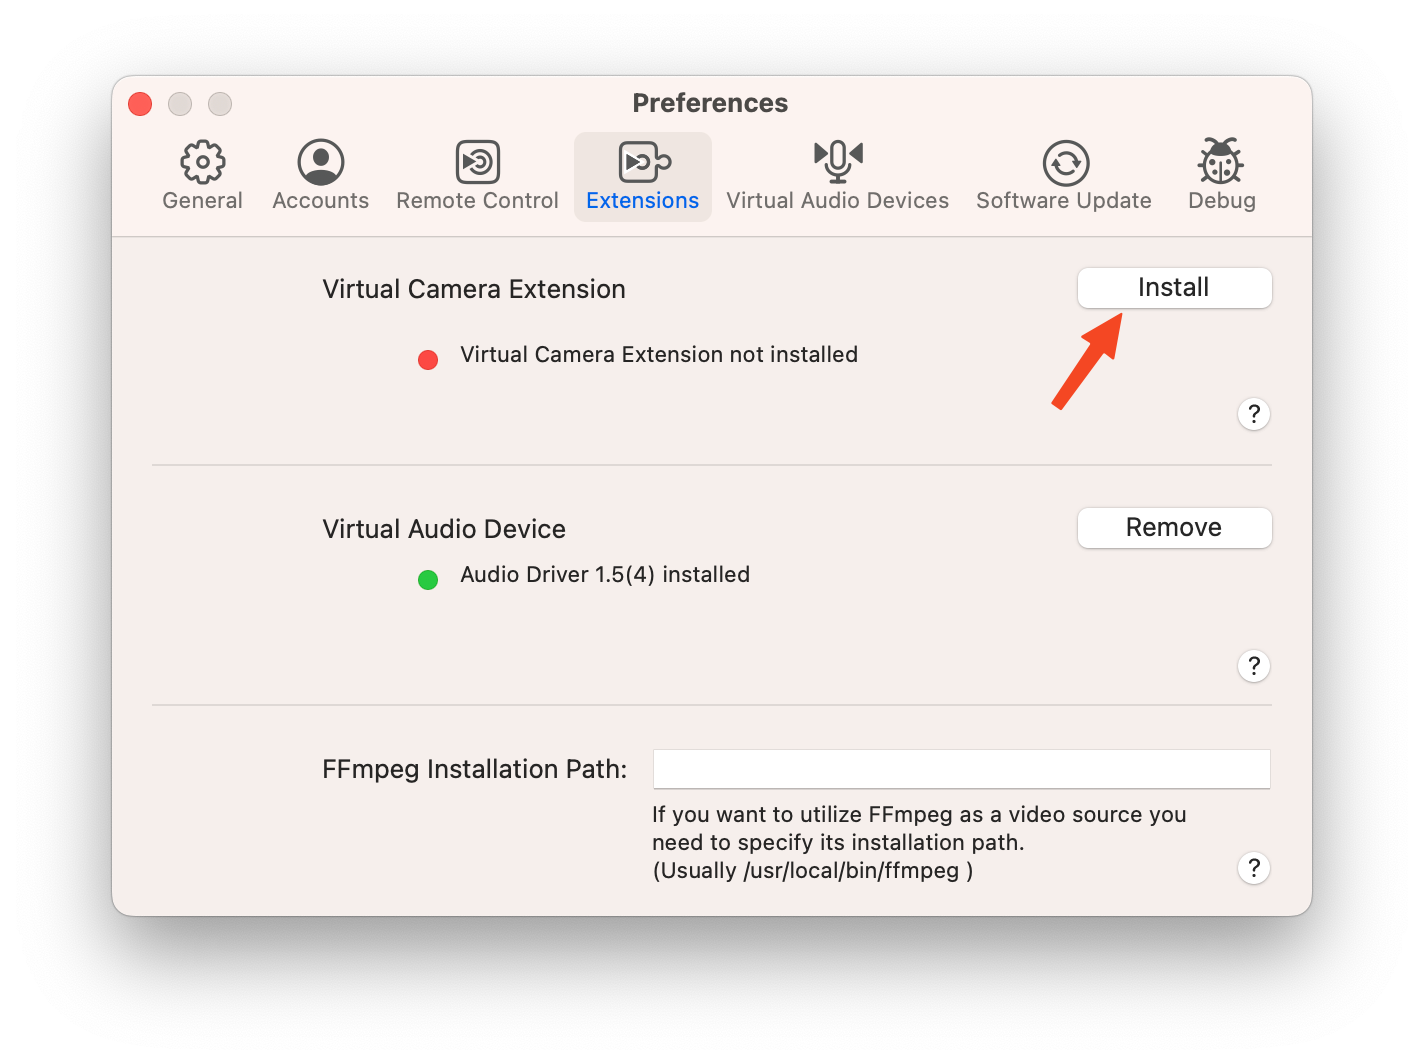Click the FFmpeg Installation Path field
1424x1064 pixels.
[x=961, y=769]
